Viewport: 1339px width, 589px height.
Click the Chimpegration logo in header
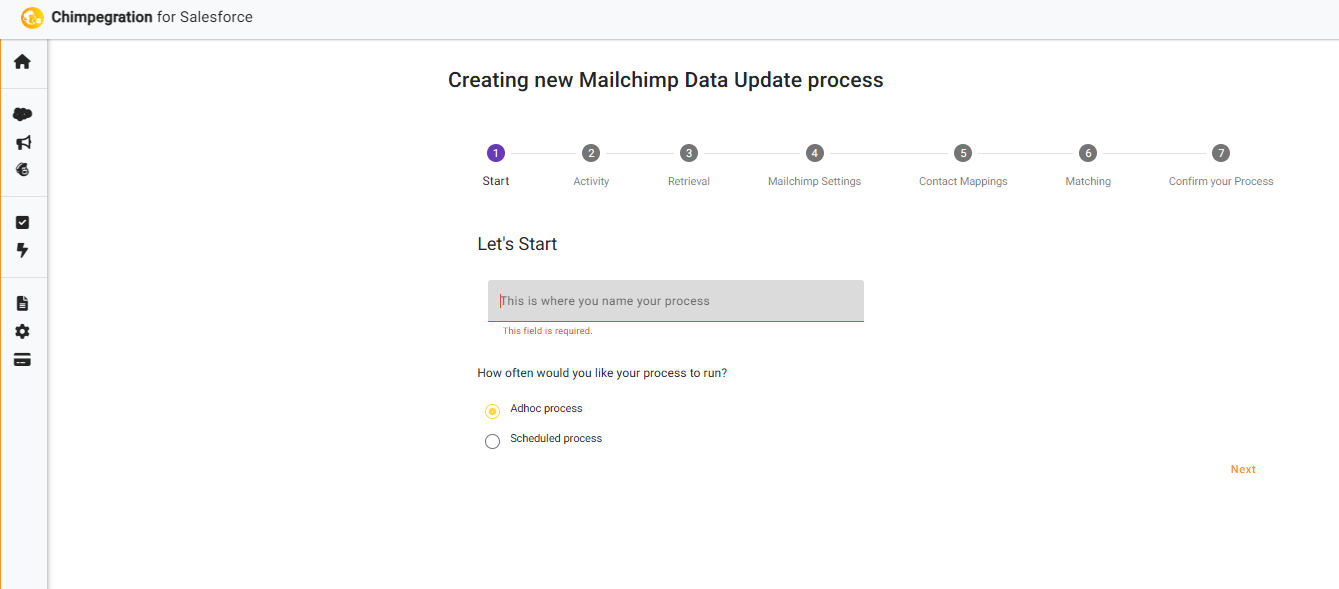point(32,17)
